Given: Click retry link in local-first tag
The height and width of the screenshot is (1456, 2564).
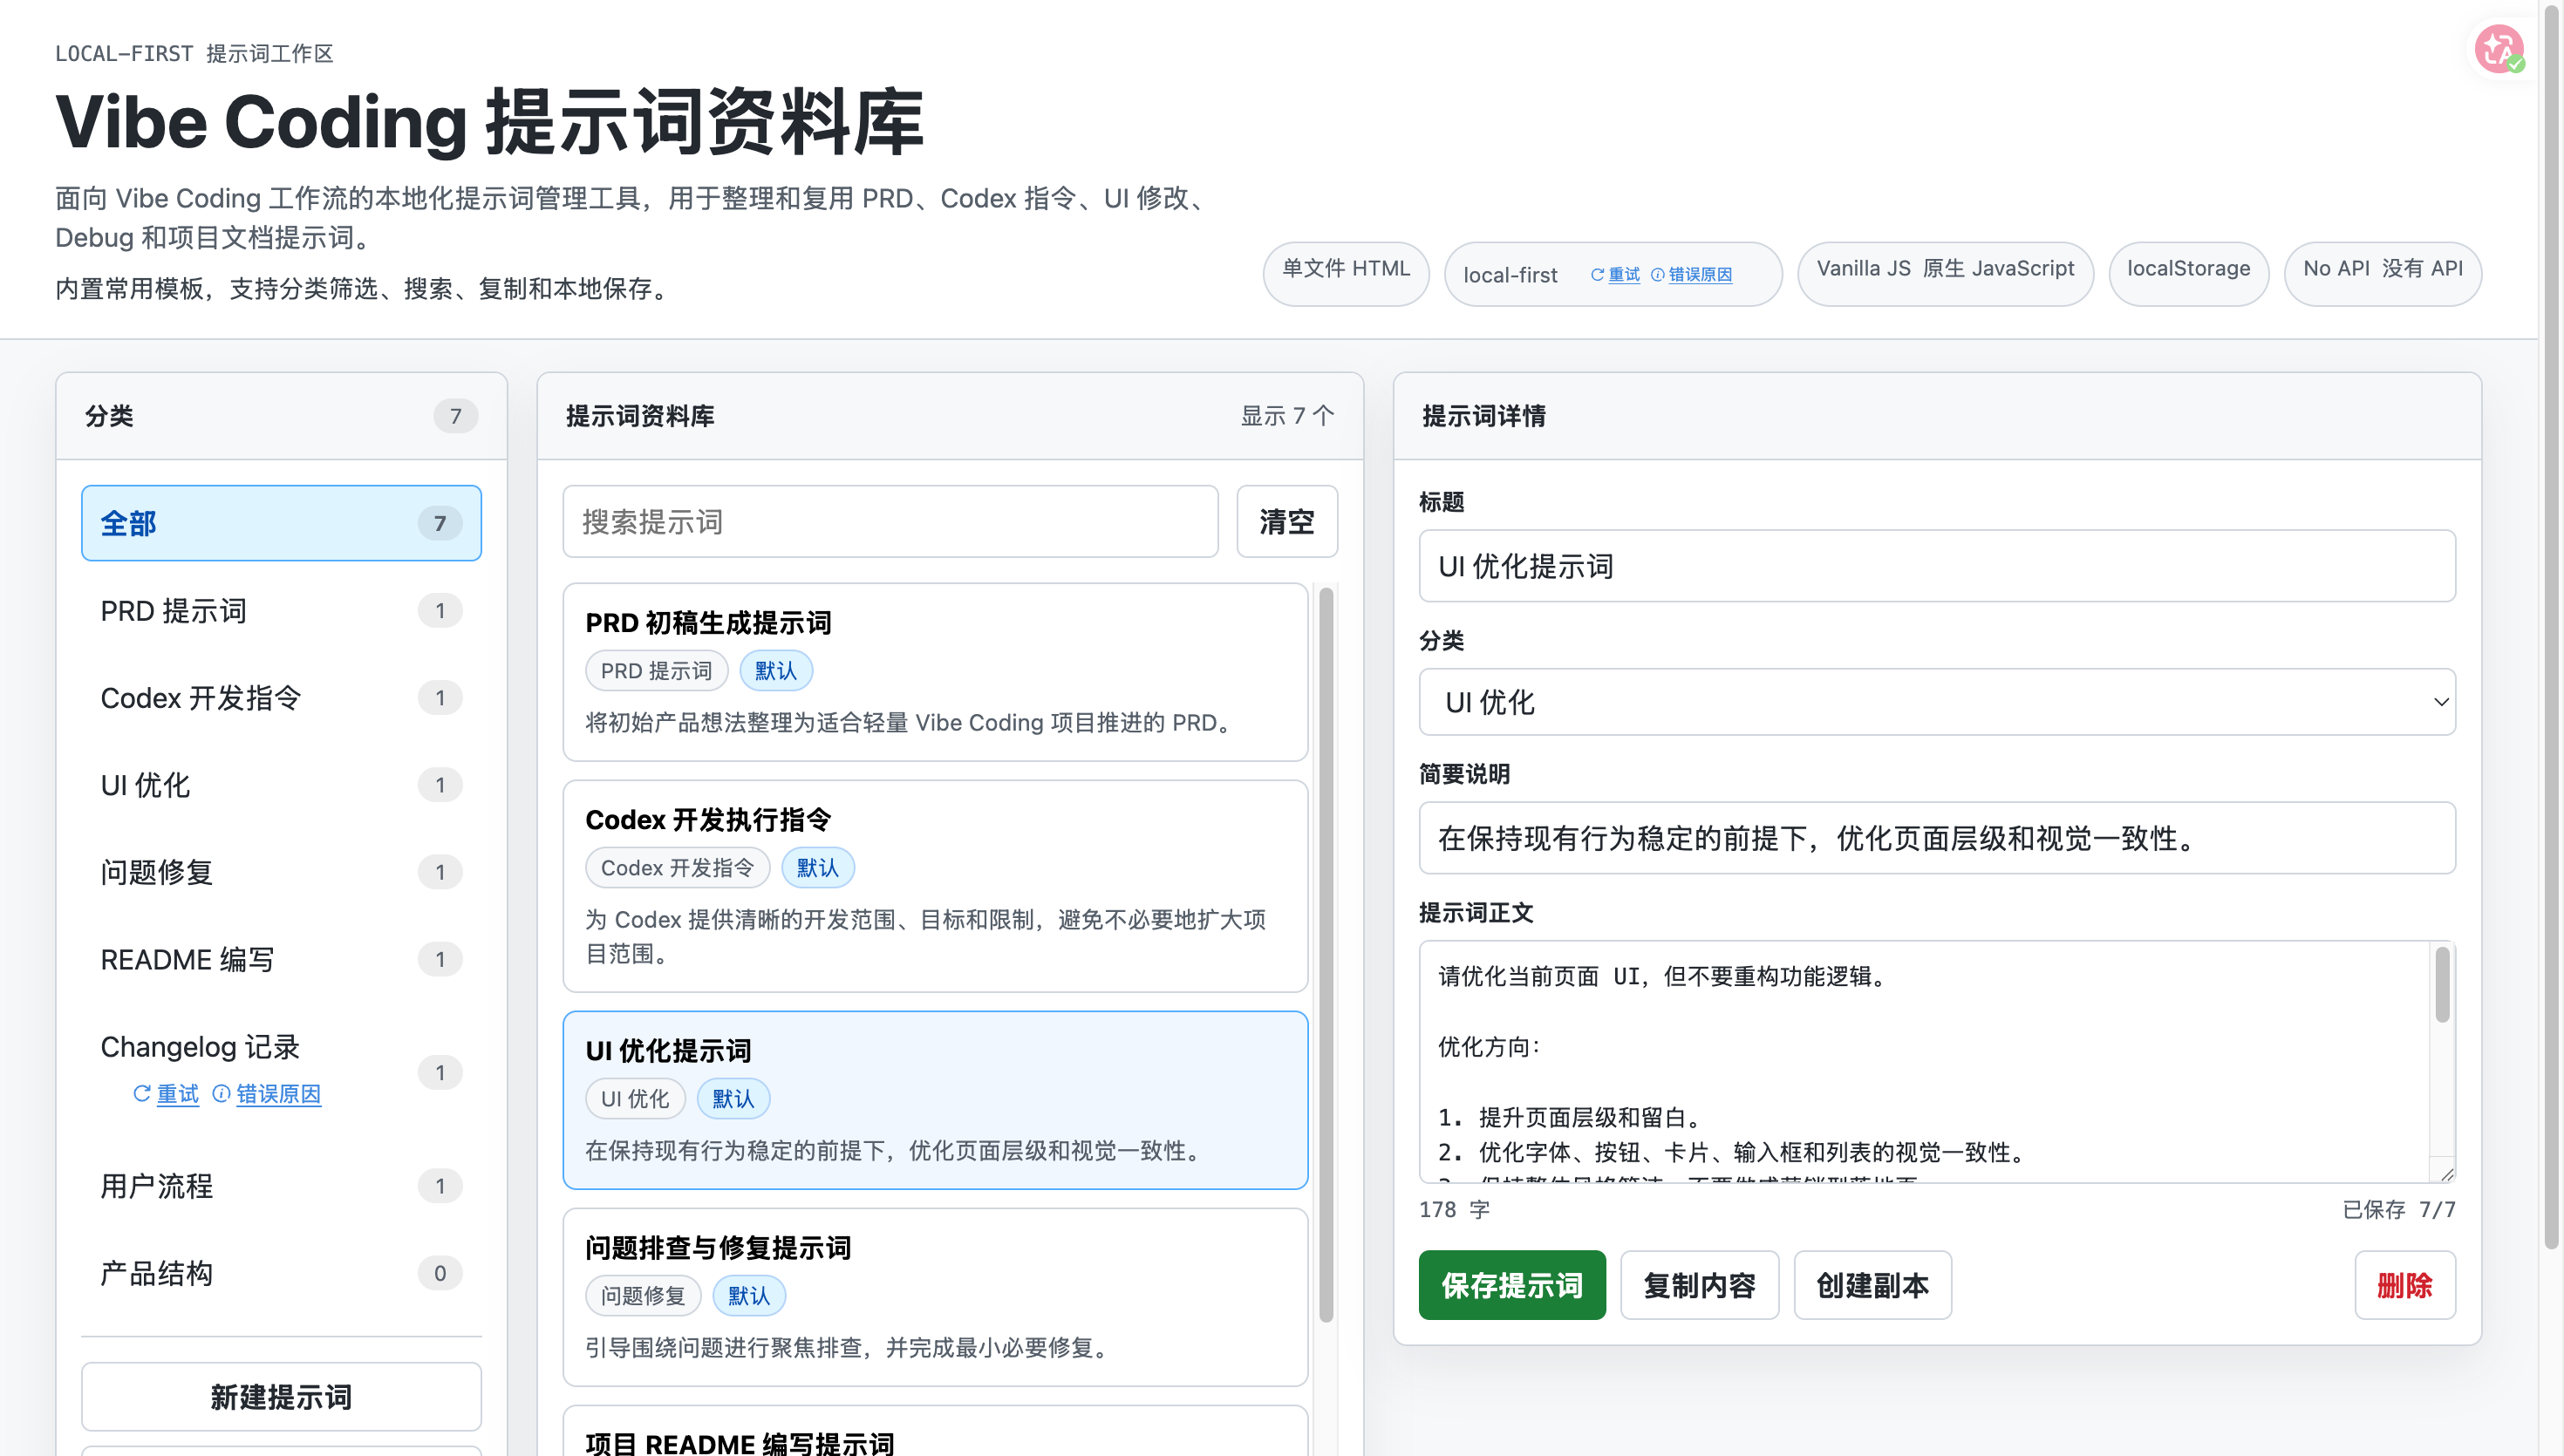Looking at the screenshot, I should click(1615, 275).
